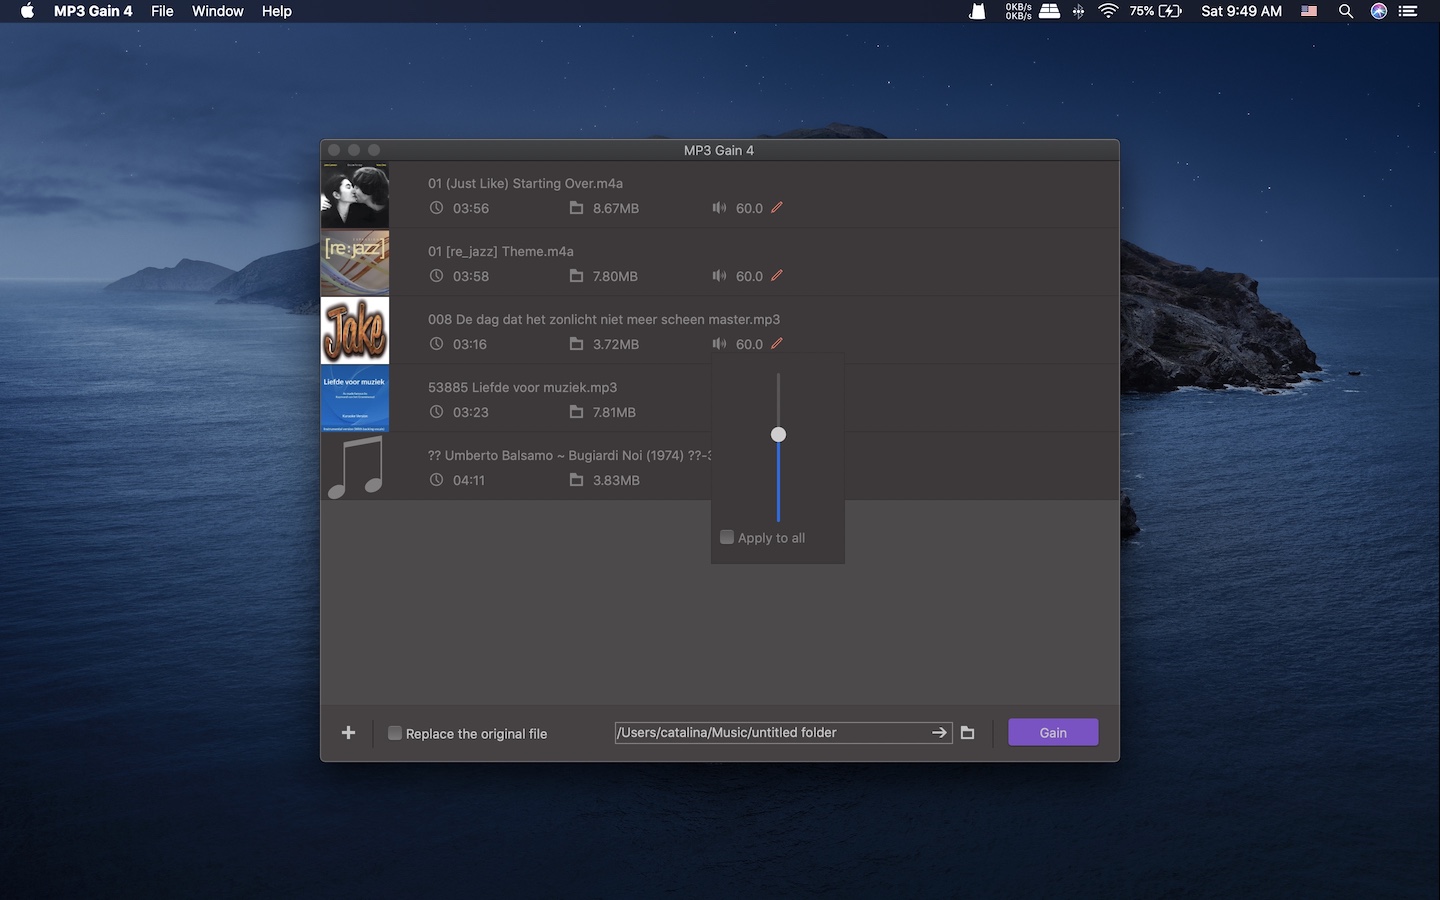
Task: Click the purple Gain button
Action: click(1053, 732)
